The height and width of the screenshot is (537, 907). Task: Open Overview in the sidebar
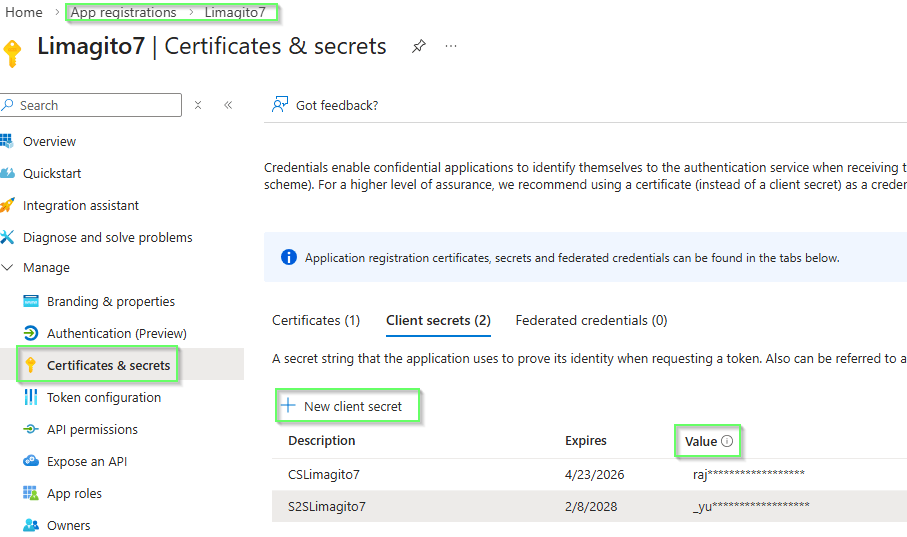click(x=49, y=142)
